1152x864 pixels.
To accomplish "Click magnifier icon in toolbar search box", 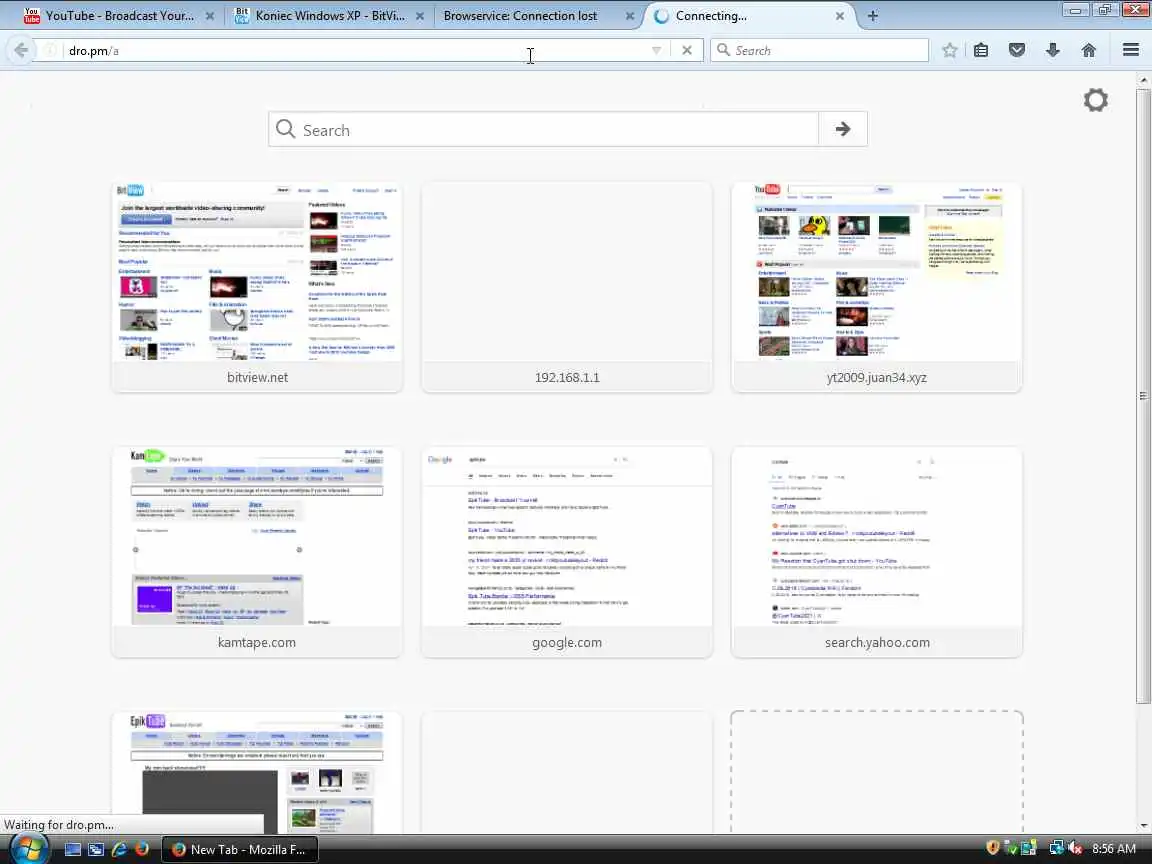I will click(723, 50).
